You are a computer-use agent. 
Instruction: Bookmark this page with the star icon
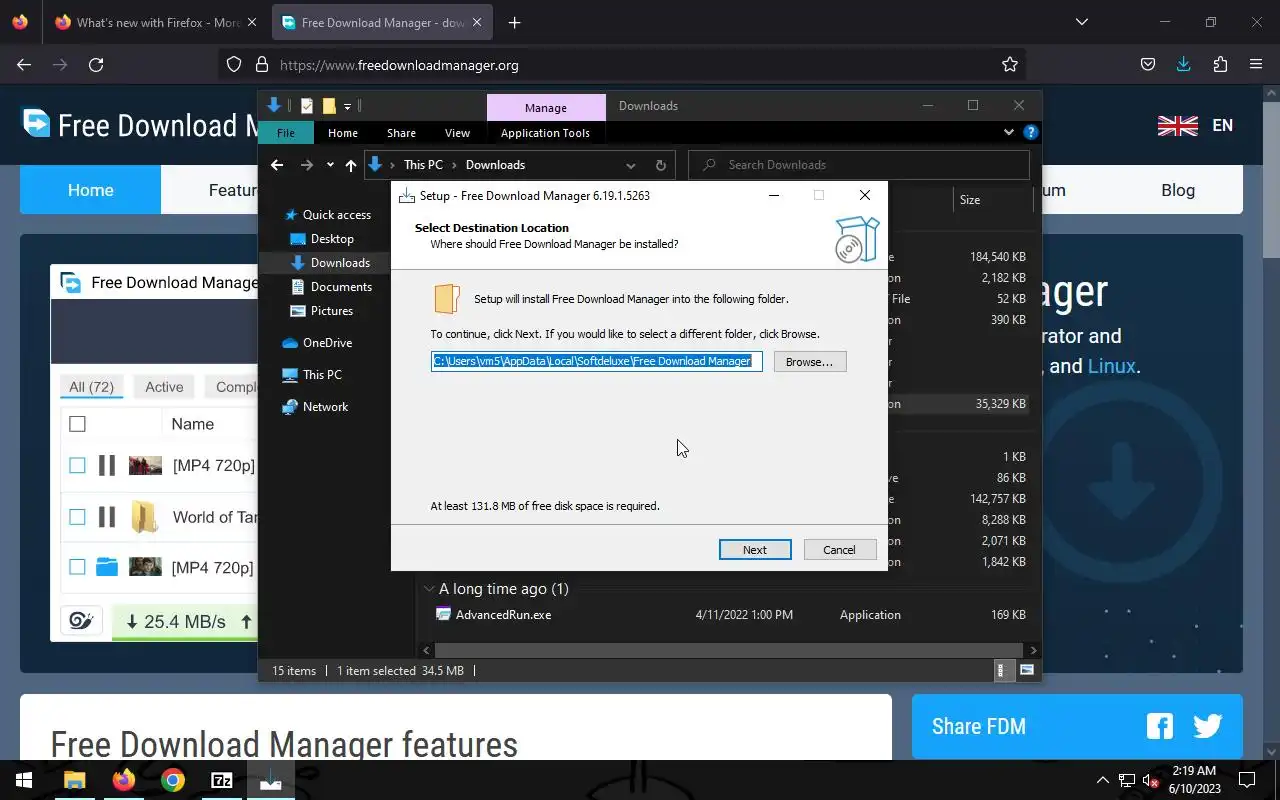coord(1010,65)
